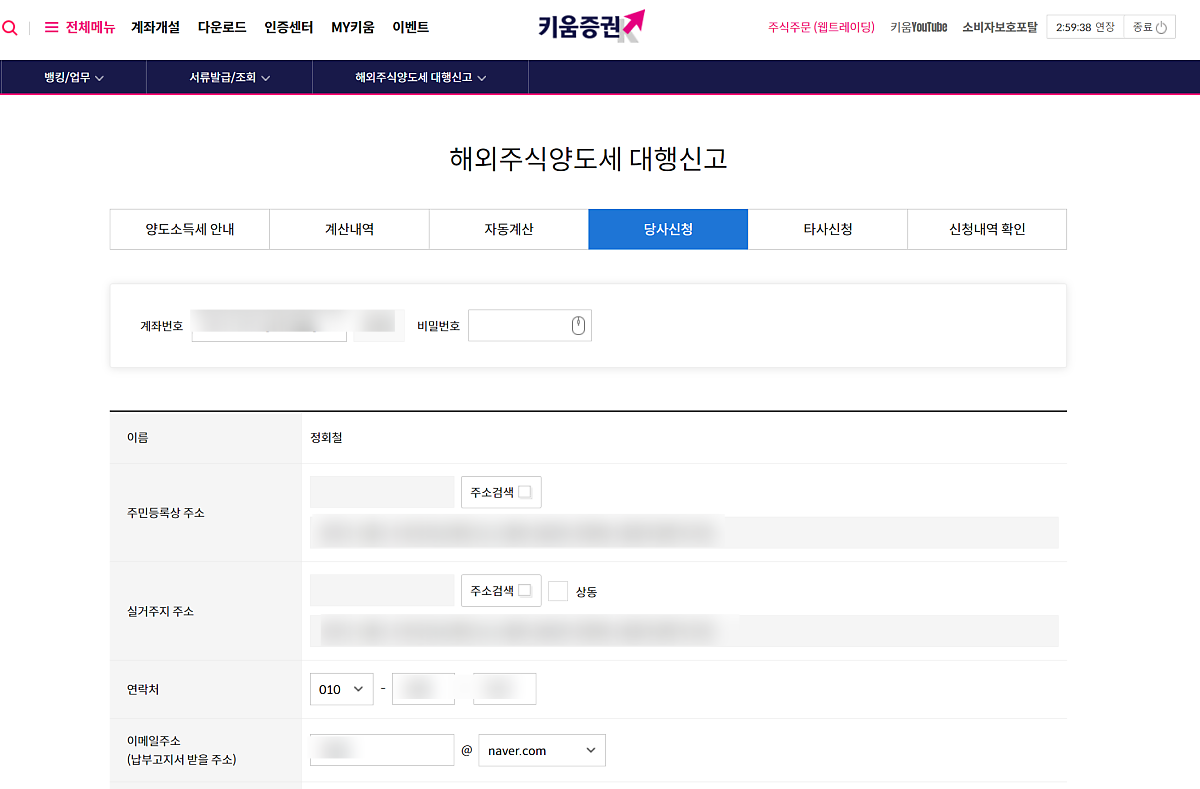Click the 2:59:38 session timer
Screen dimensions: 1200x789
click(x=1073, y=28)
